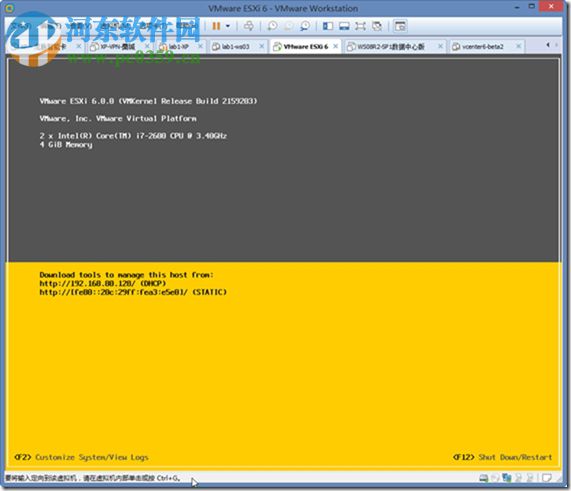Send Ctrl+Alt+Del to the virtual machine
This screenshot has height=491, width=571.
point(249,26)
